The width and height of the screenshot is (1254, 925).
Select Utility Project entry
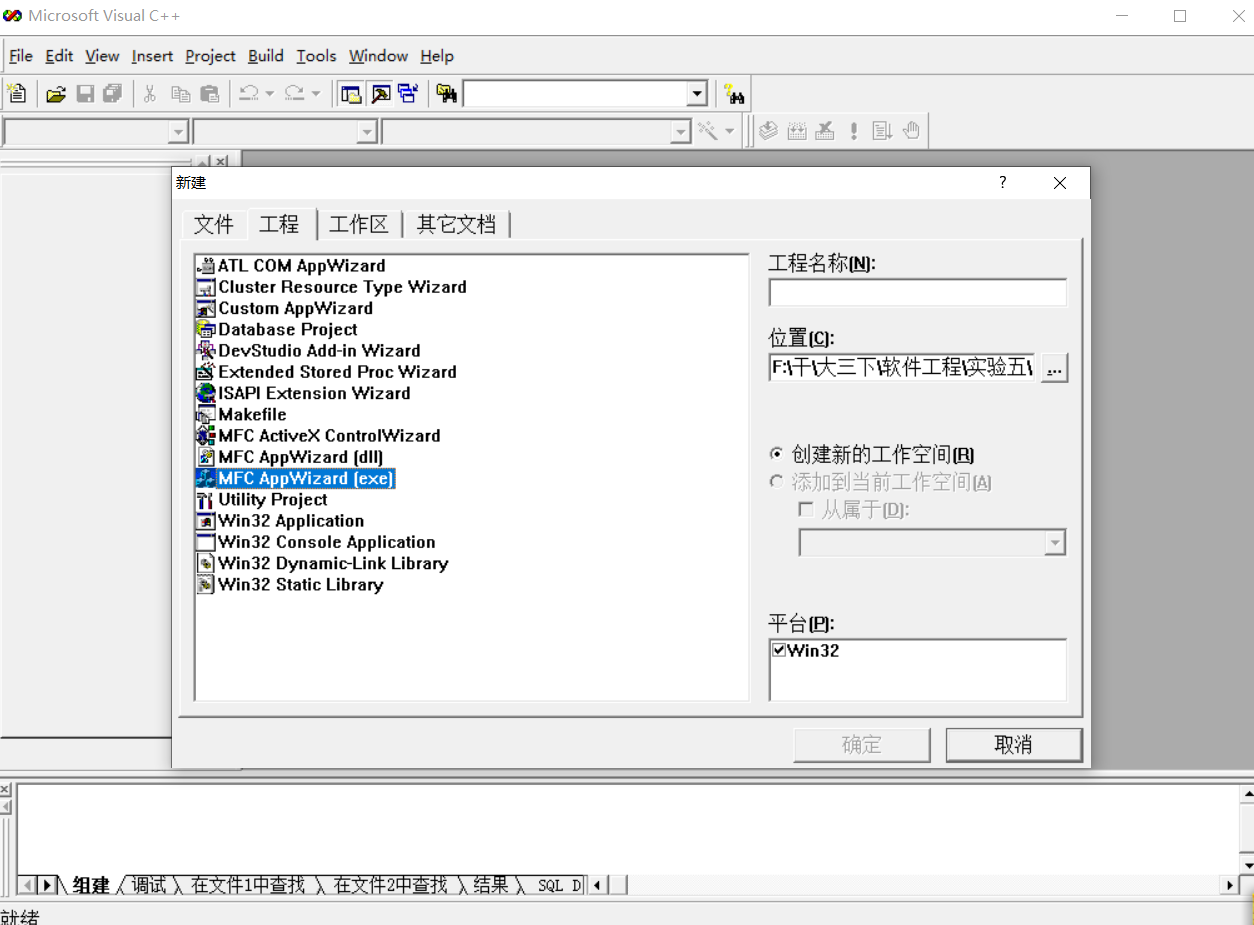point(273,500)
